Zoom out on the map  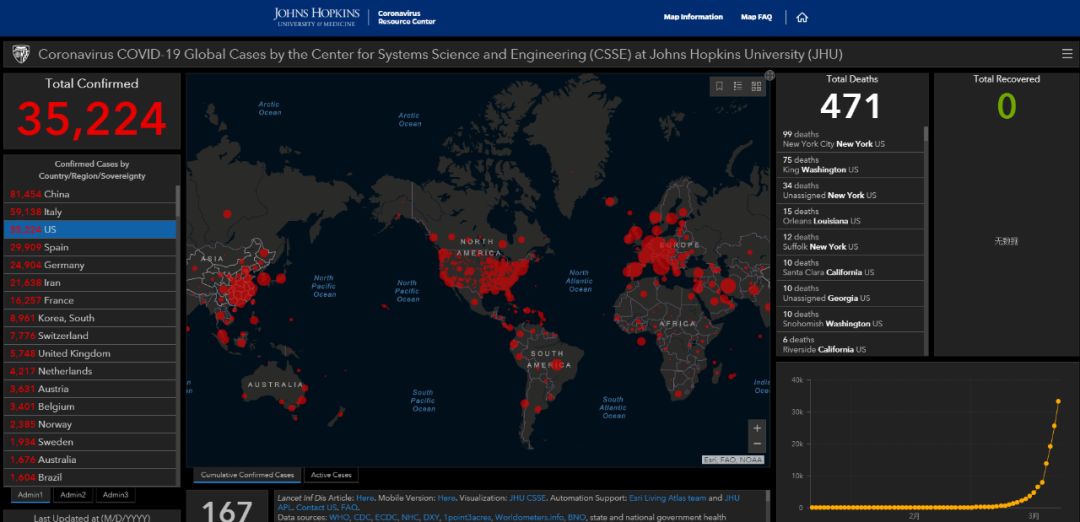coord(756,444)
